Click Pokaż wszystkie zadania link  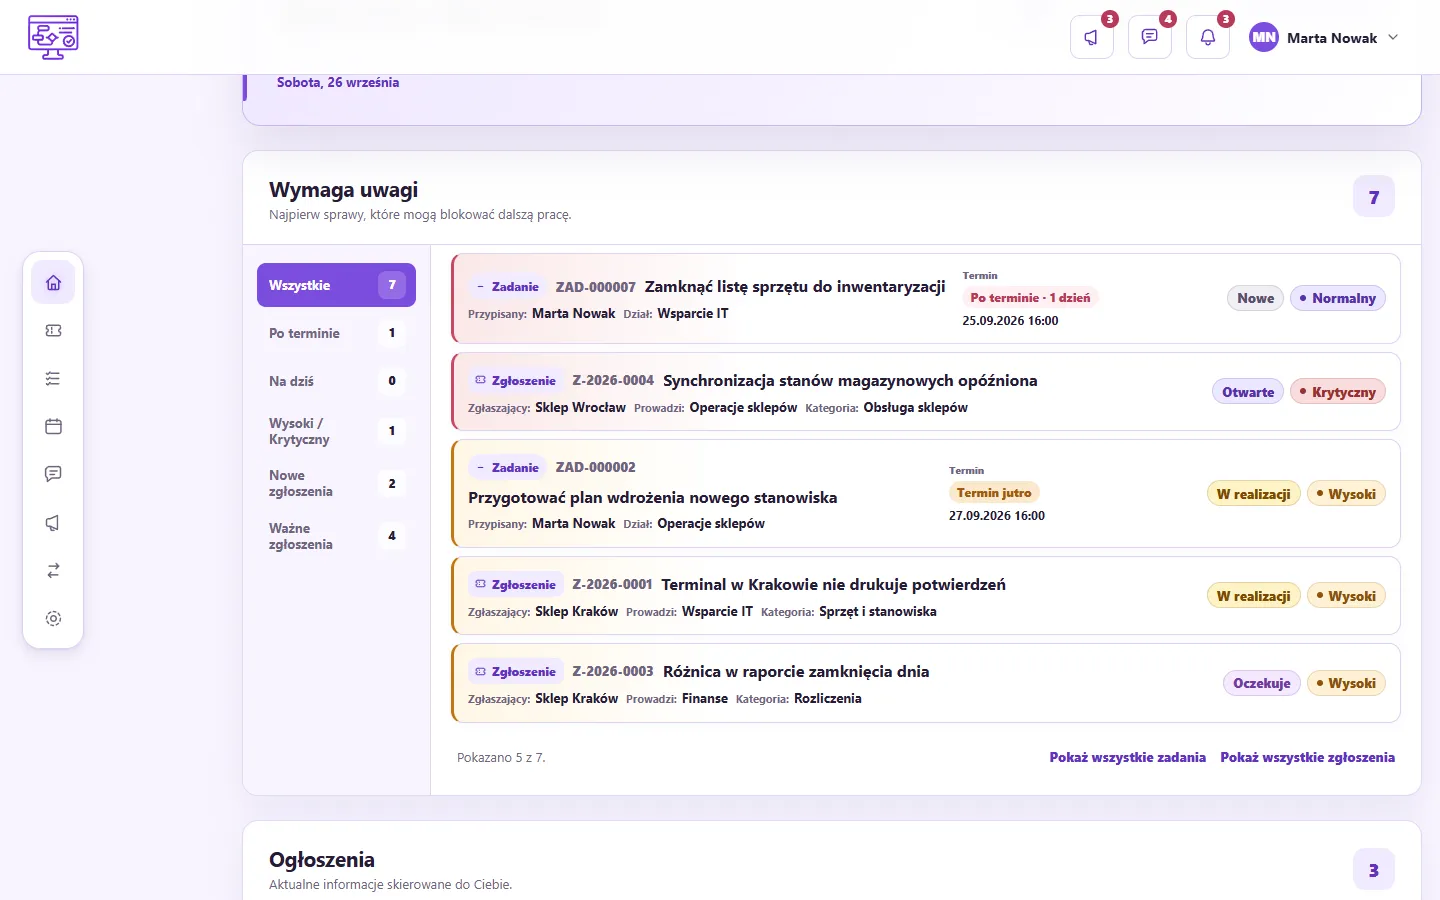(x=1127, y=757)
